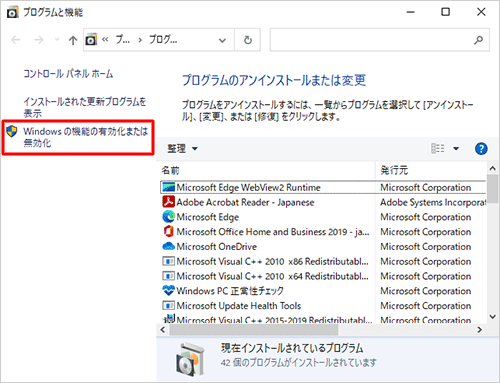The width and height of the screenshot is (500, 383).
Task: Click the refresh button
Action: 248,40
